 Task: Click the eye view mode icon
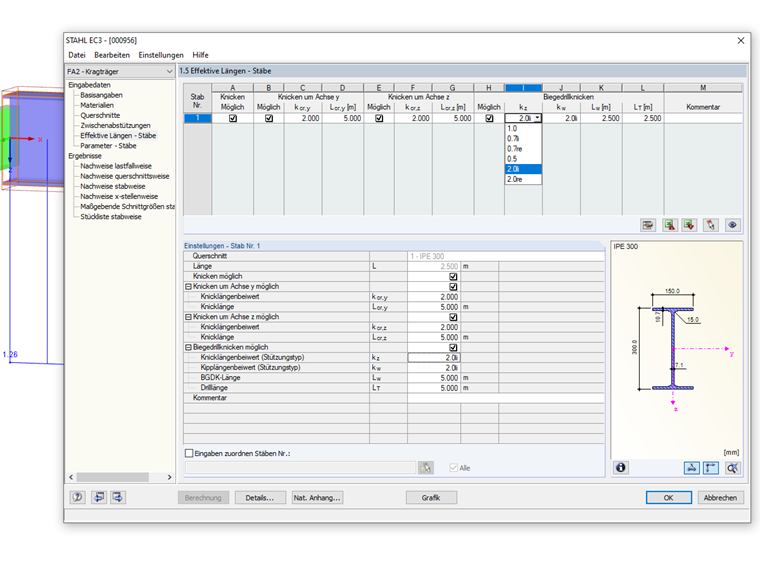pos(733,226)
